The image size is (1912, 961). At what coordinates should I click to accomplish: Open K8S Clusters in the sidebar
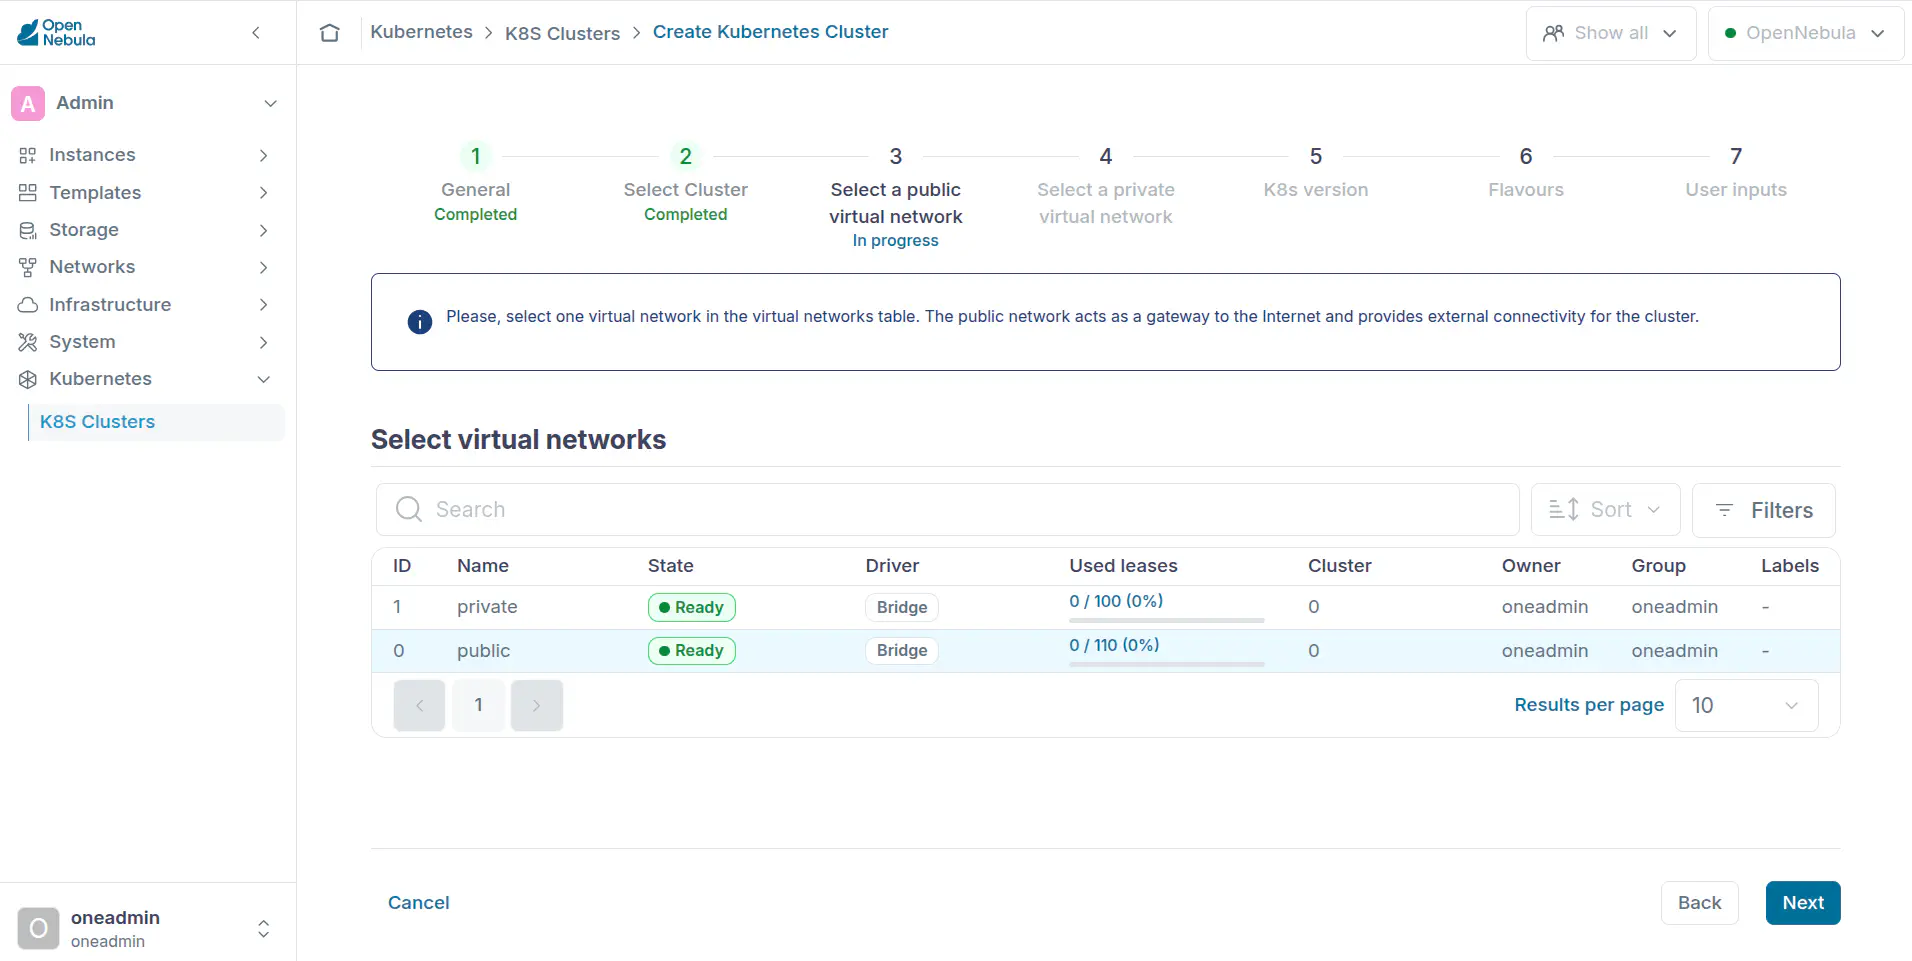click(157, 422)
